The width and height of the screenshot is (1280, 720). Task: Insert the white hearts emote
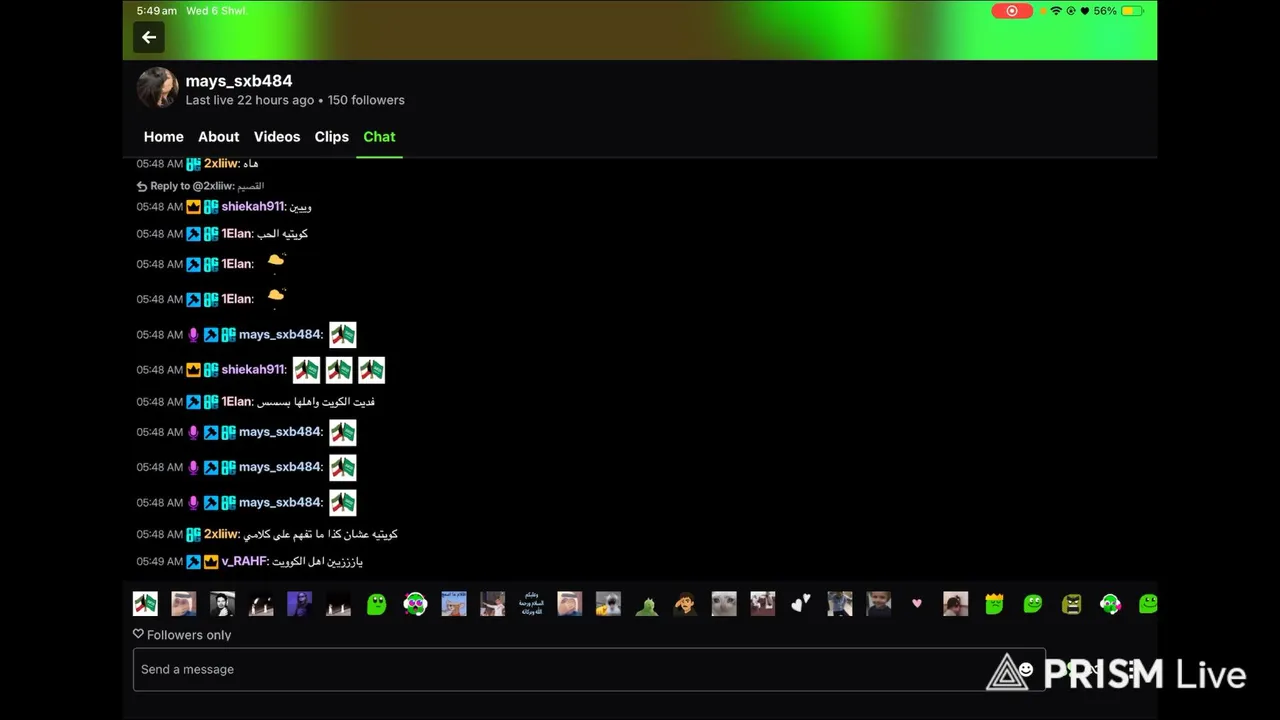tap(801, 604)
